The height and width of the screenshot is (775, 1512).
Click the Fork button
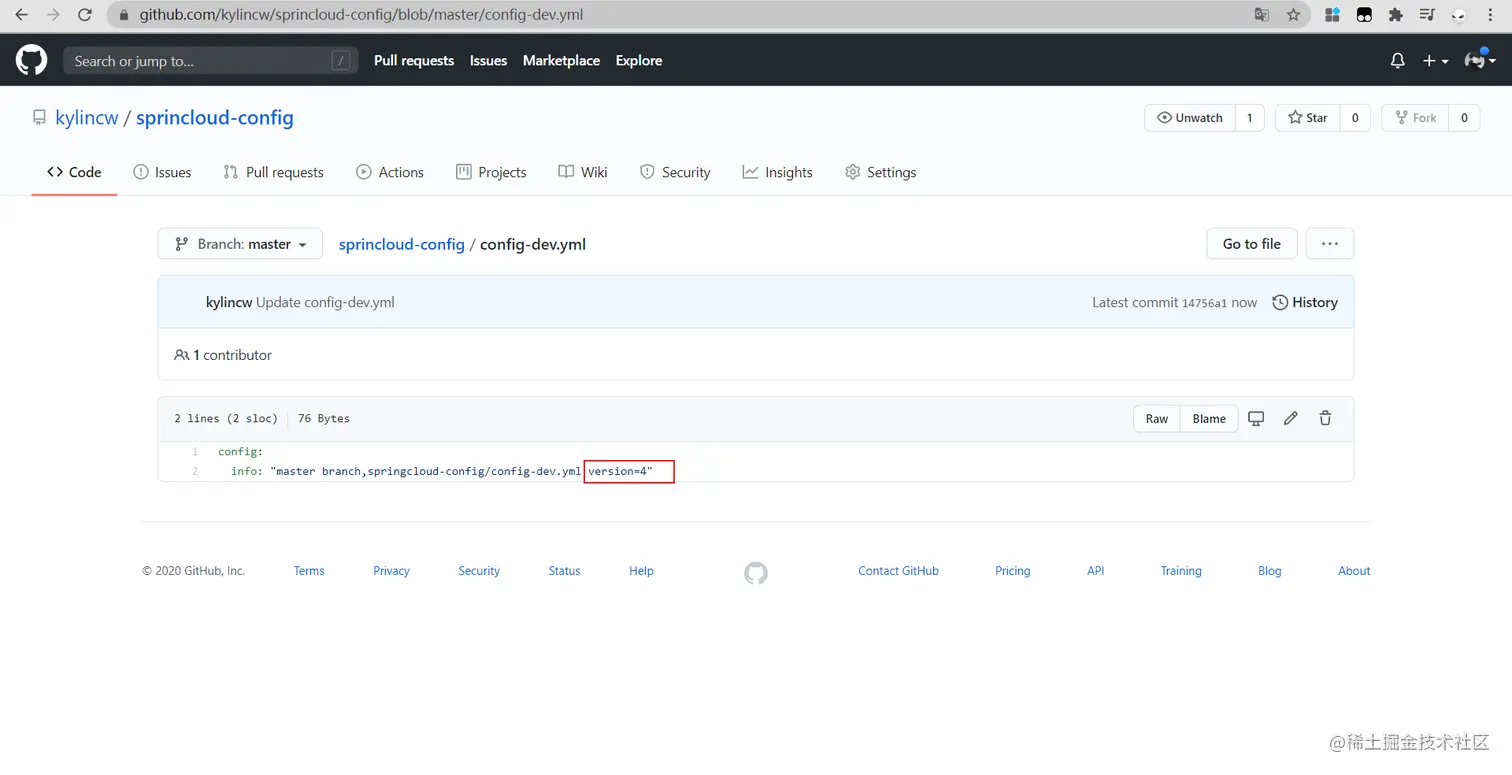[1415, 118]
